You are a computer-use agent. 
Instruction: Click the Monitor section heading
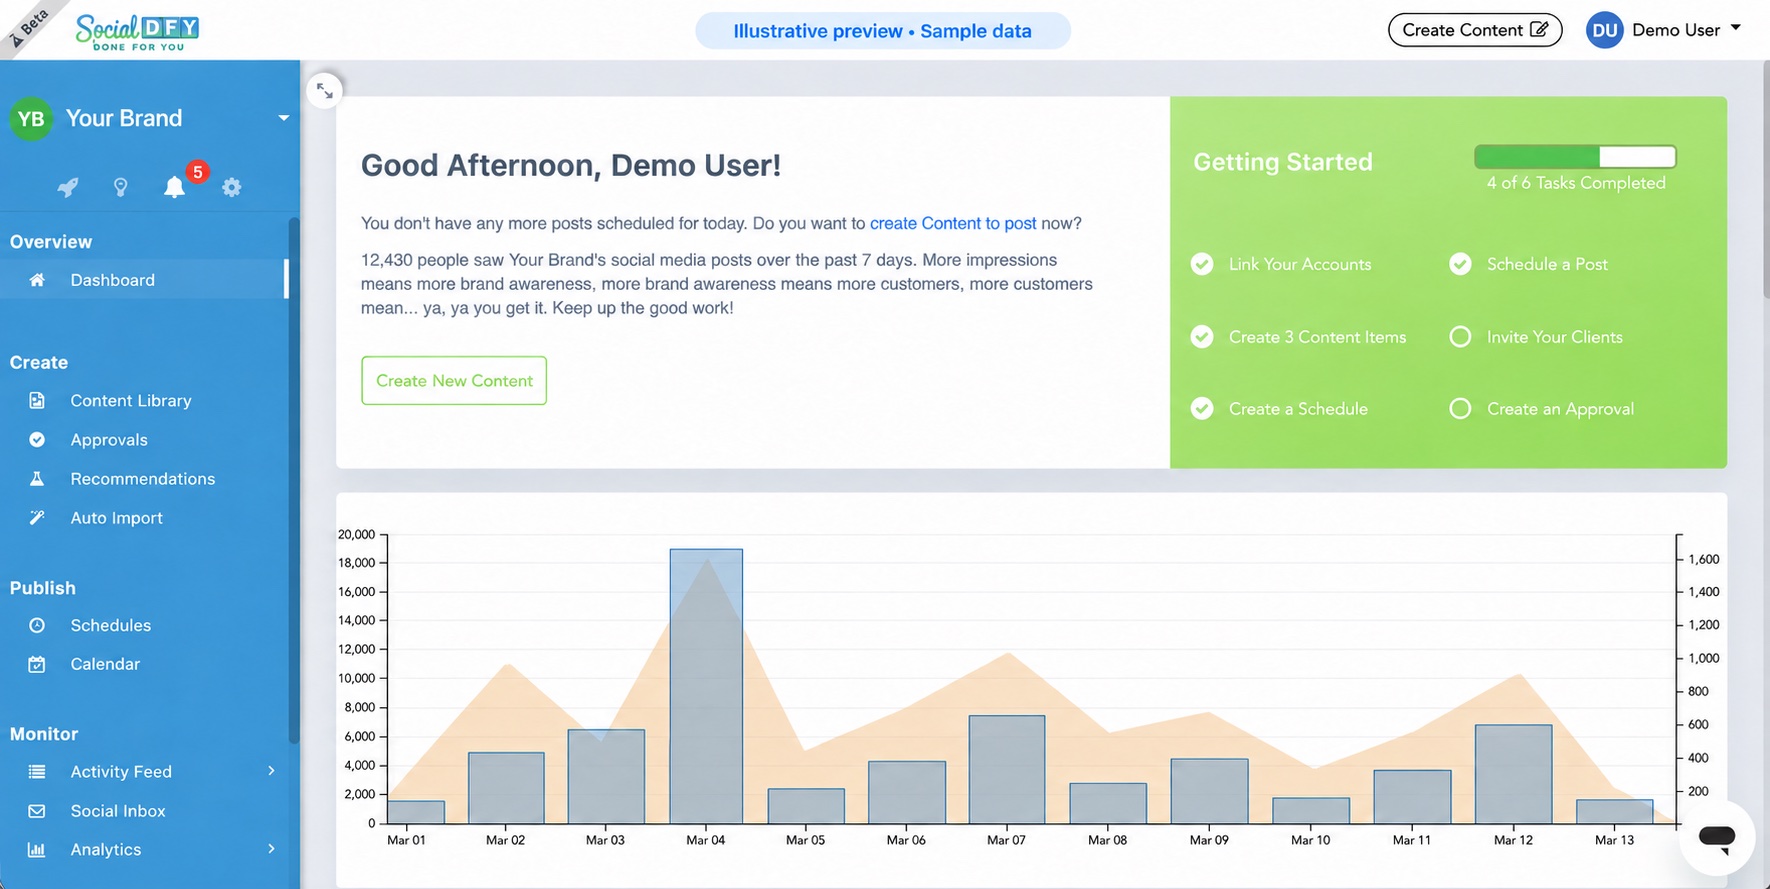[x=44, y=734]
